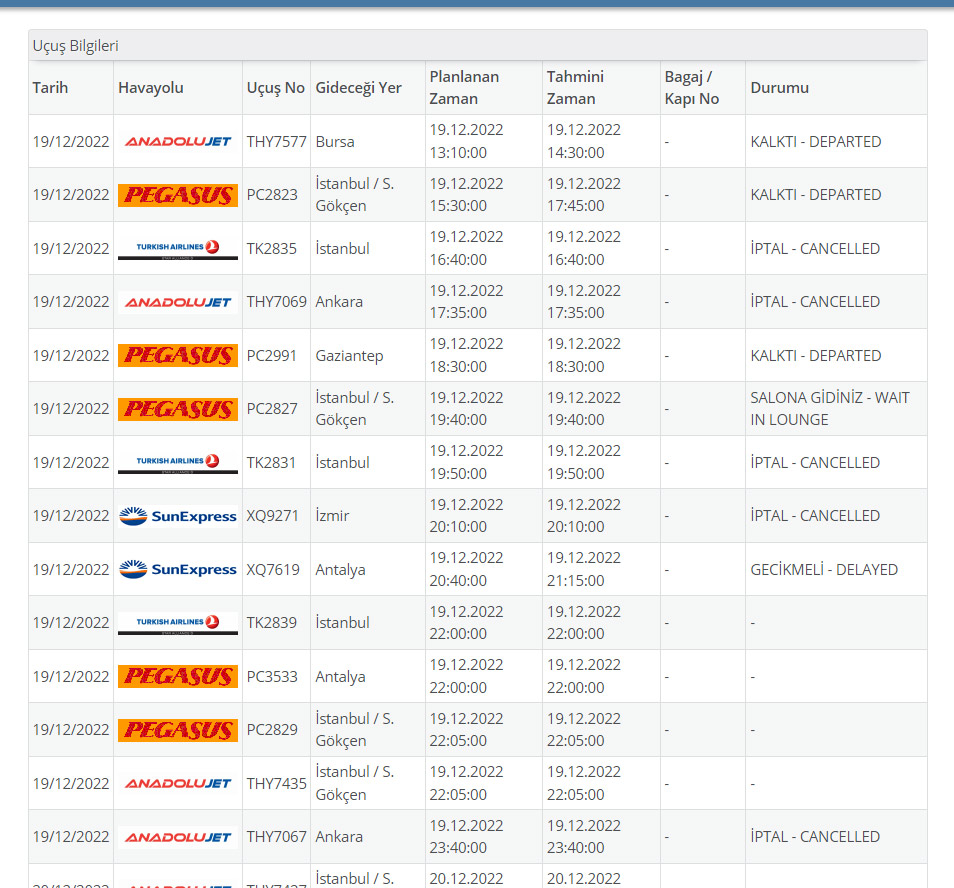Screen dimensions: 954x888
Task: Click flight number PC2829
Action: [x=272, y=730]
